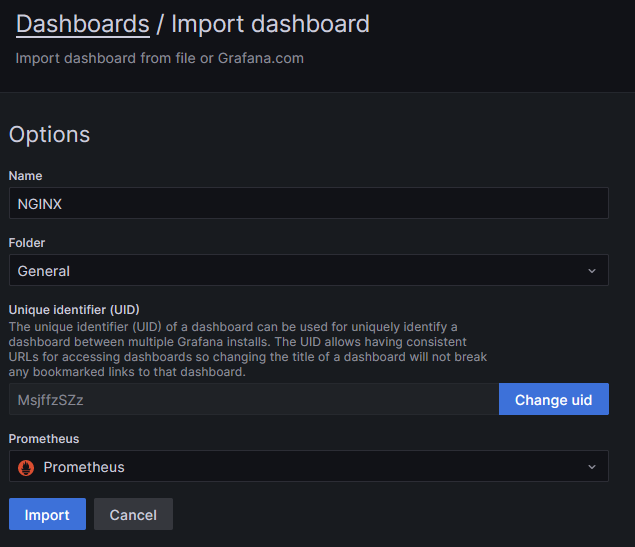Click the Folder field label
The image size is (635, 547).
click(27, 243)
